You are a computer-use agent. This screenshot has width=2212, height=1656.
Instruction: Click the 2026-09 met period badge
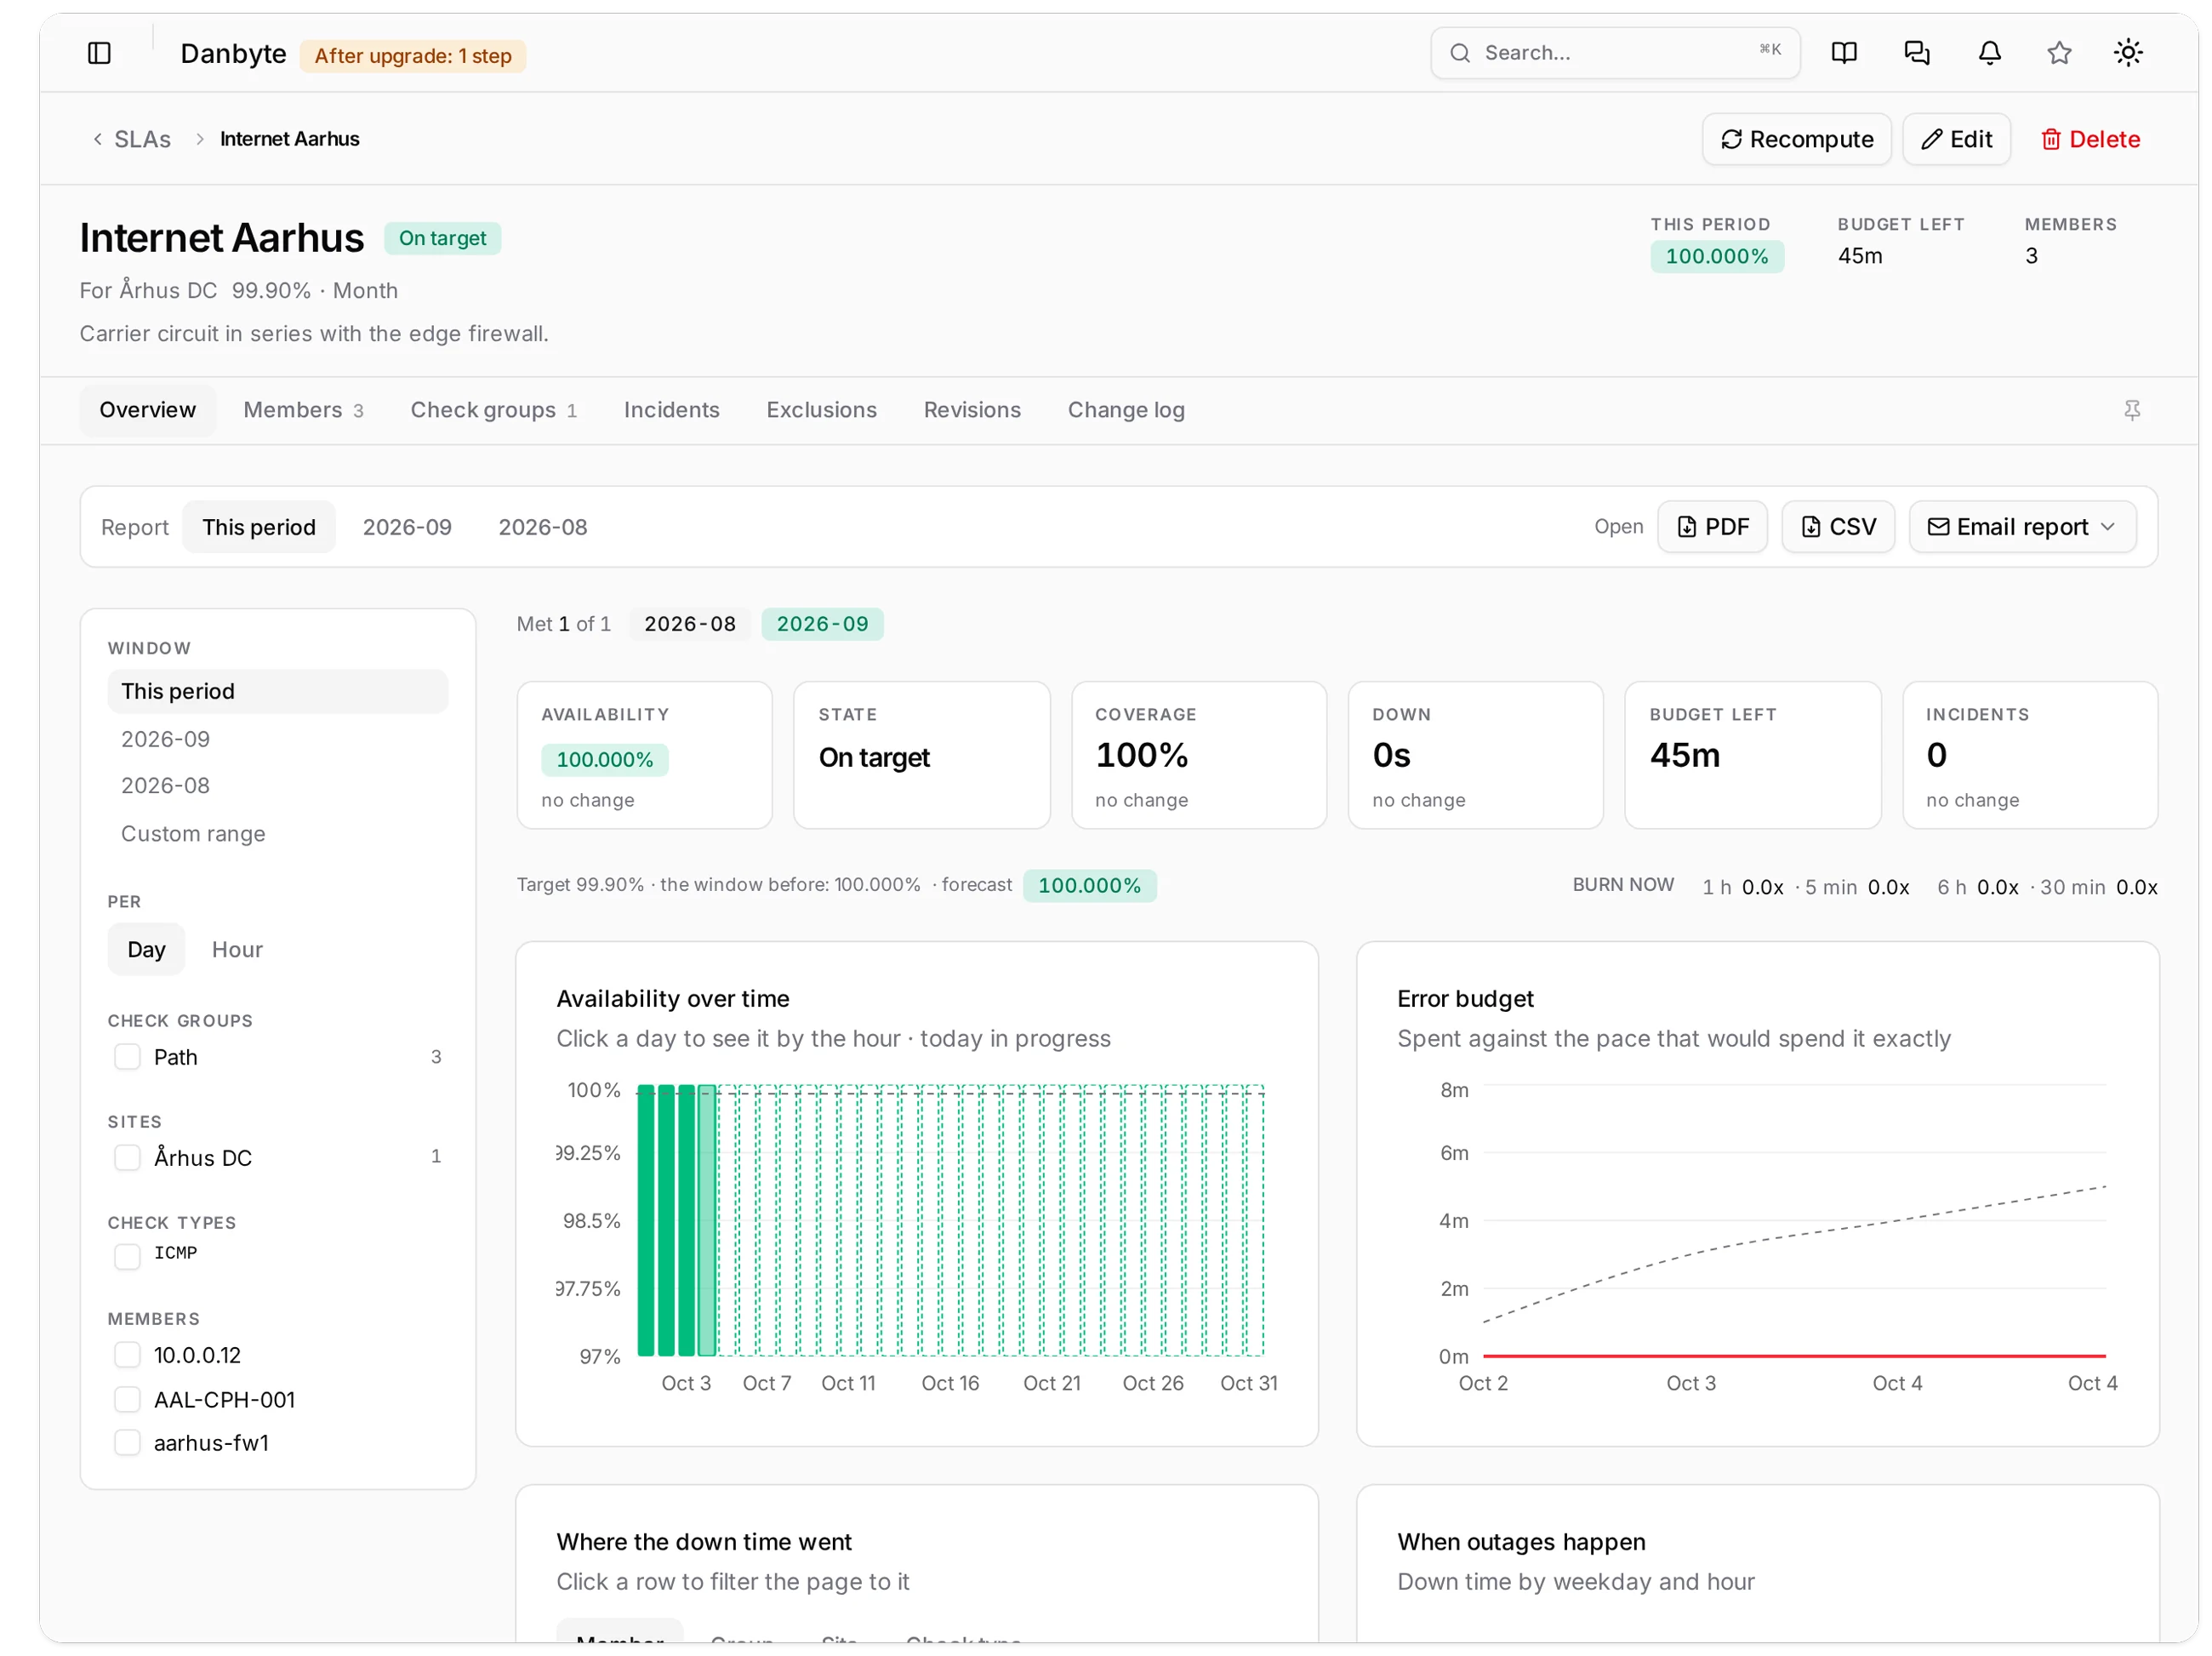[822, 624]
